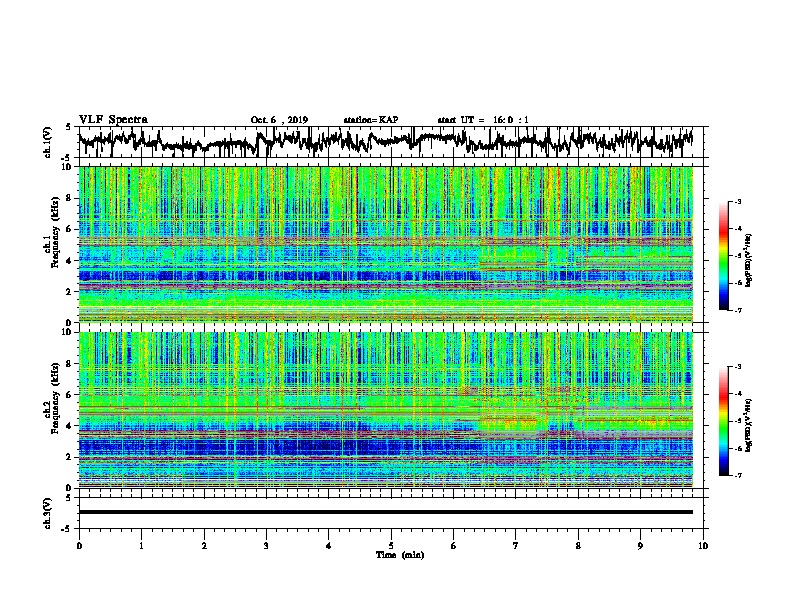Click the "ch.3(V)" axis label
The image size is (792, 612).
[x=48, y=513]
